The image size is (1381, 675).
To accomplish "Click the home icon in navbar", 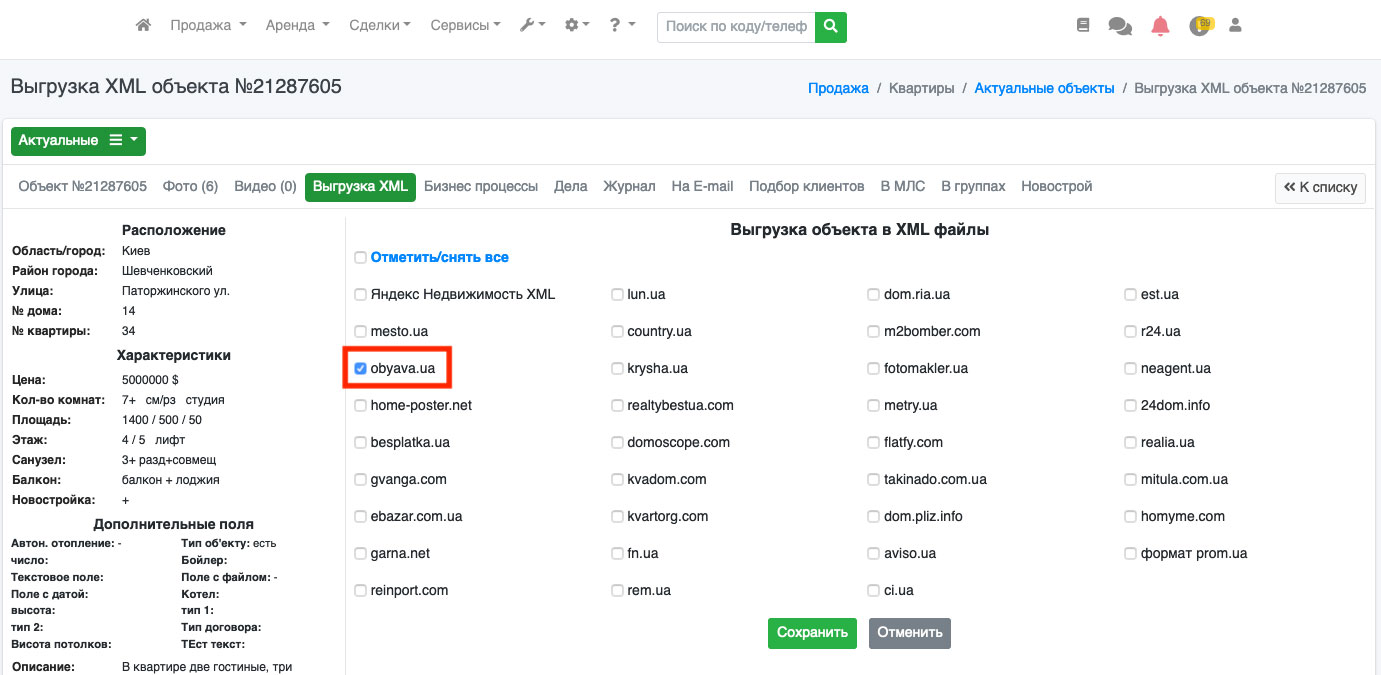I will click(143, 26).
